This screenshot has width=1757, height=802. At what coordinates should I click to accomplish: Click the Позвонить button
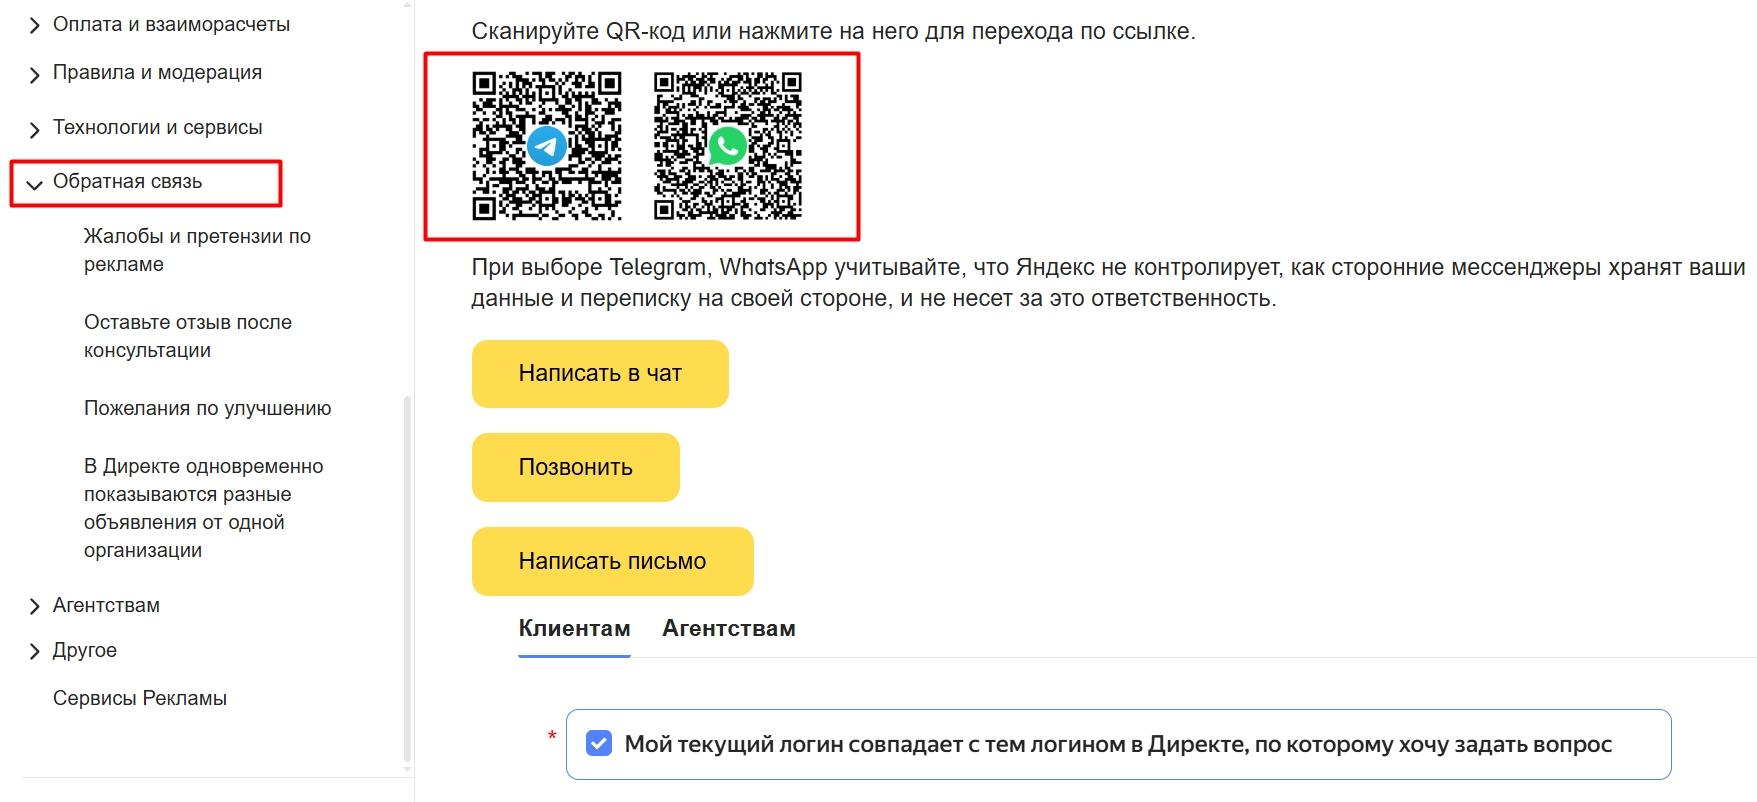[576, 467]
